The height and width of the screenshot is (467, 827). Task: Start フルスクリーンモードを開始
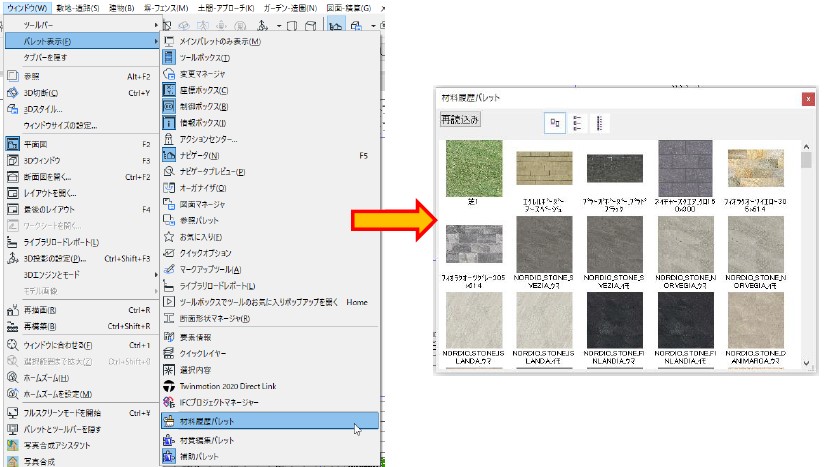click(x=82, y=413)
